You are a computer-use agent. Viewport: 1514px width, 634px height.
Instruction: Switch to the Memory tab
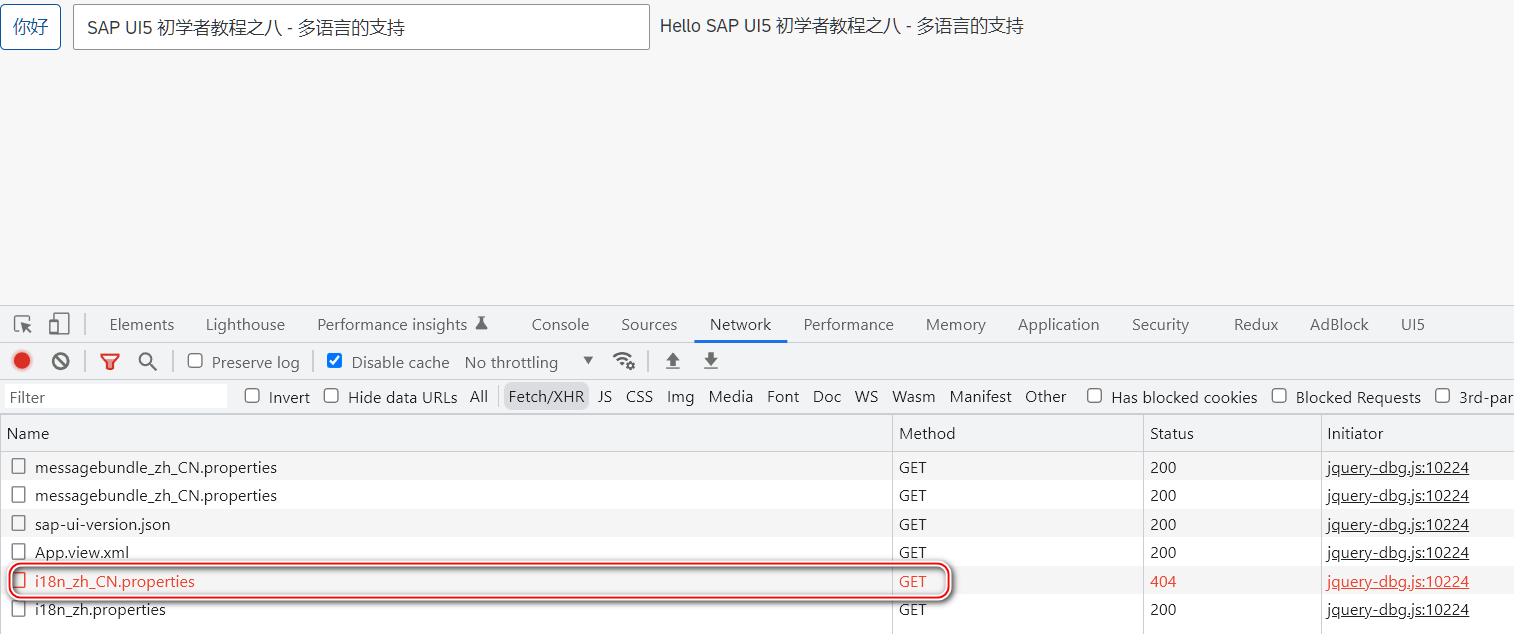pos(956,324)
